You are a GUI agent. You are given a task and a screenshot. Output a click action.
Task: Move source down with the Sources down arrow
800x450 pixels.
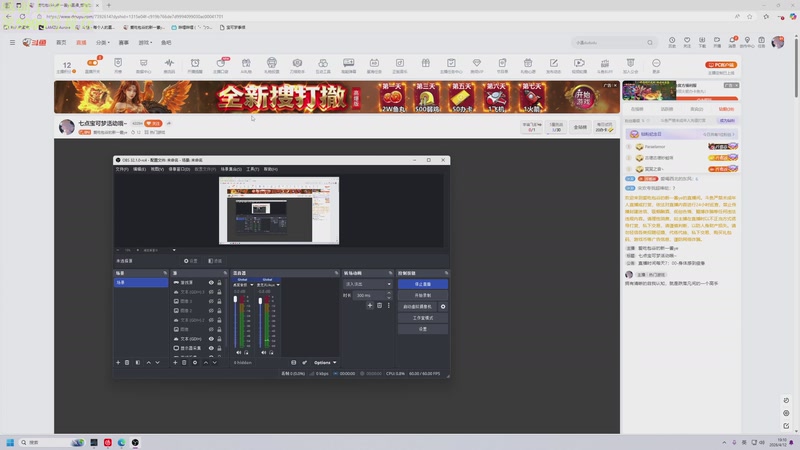pyautogui.click(x=215, y=362)
